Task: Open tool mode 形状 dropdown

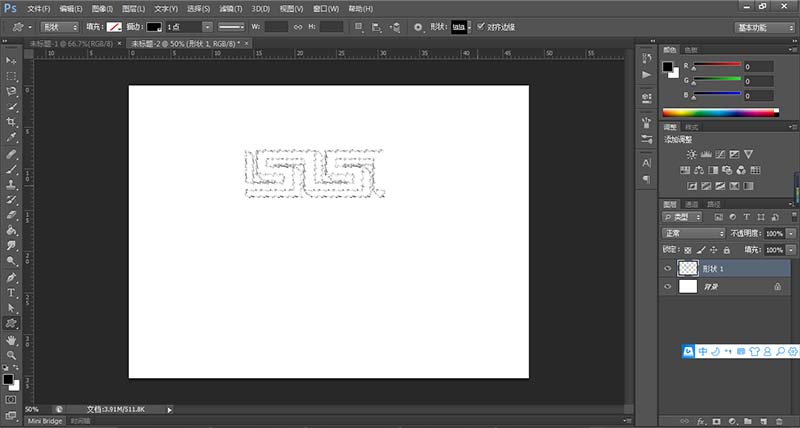Action: coord(60,27)
